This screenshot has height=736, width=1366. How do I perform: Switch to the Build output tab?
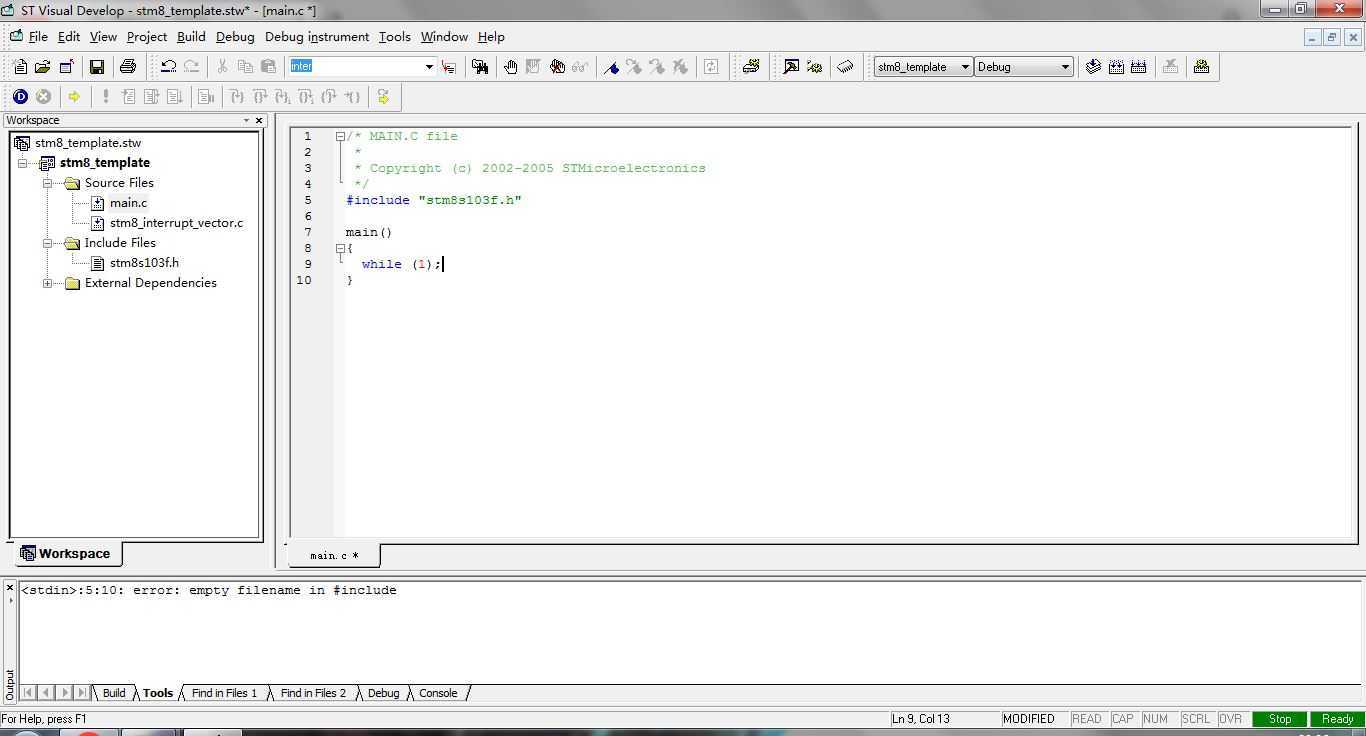(114, 693)
